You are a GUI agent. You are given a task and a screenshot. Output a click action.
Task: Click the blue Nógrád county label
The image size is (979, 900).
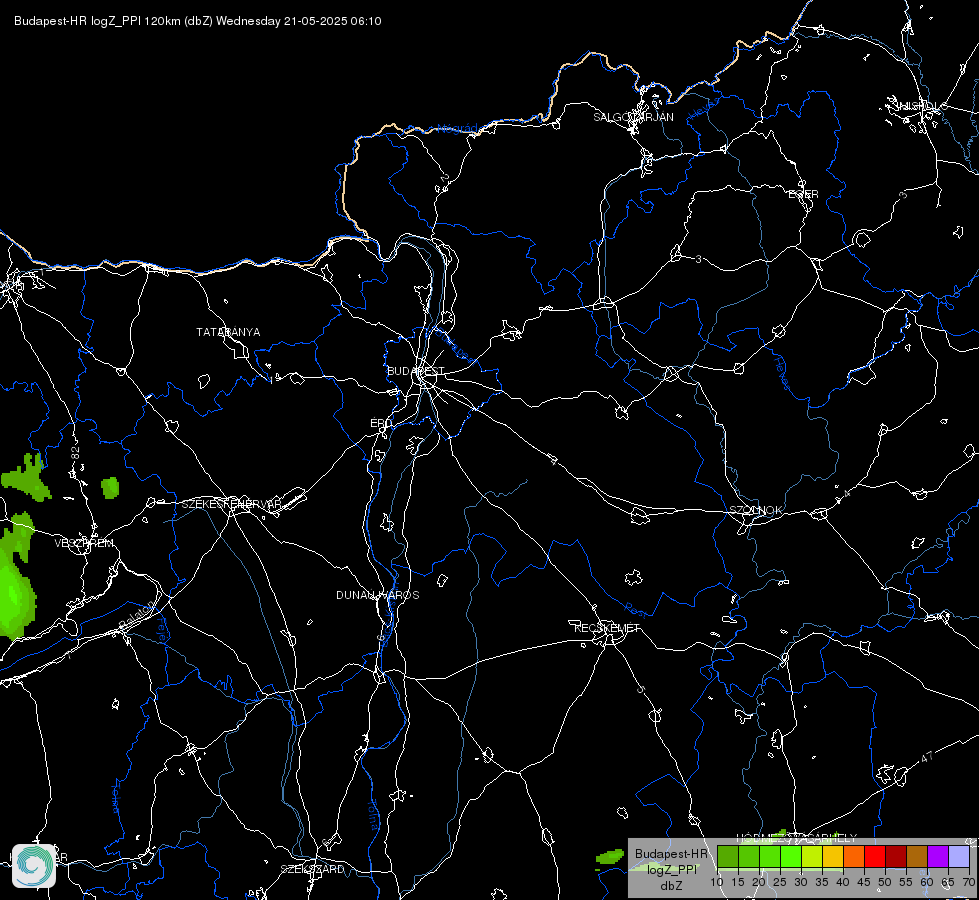tap(458, 129)
